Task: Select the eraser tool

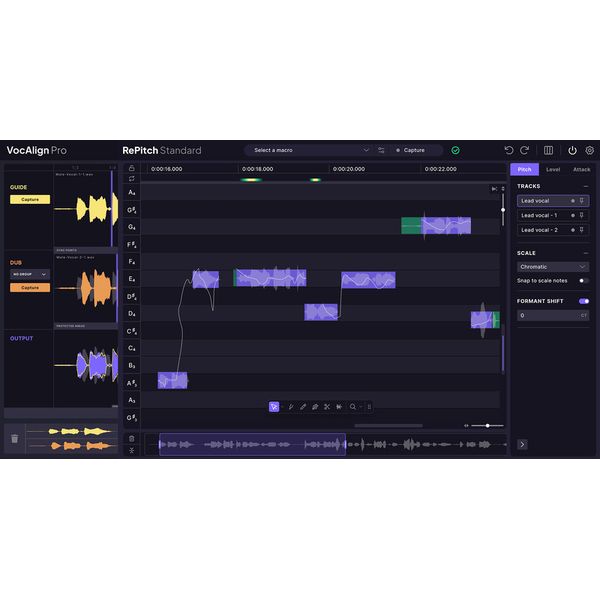Action: point(315,407)
